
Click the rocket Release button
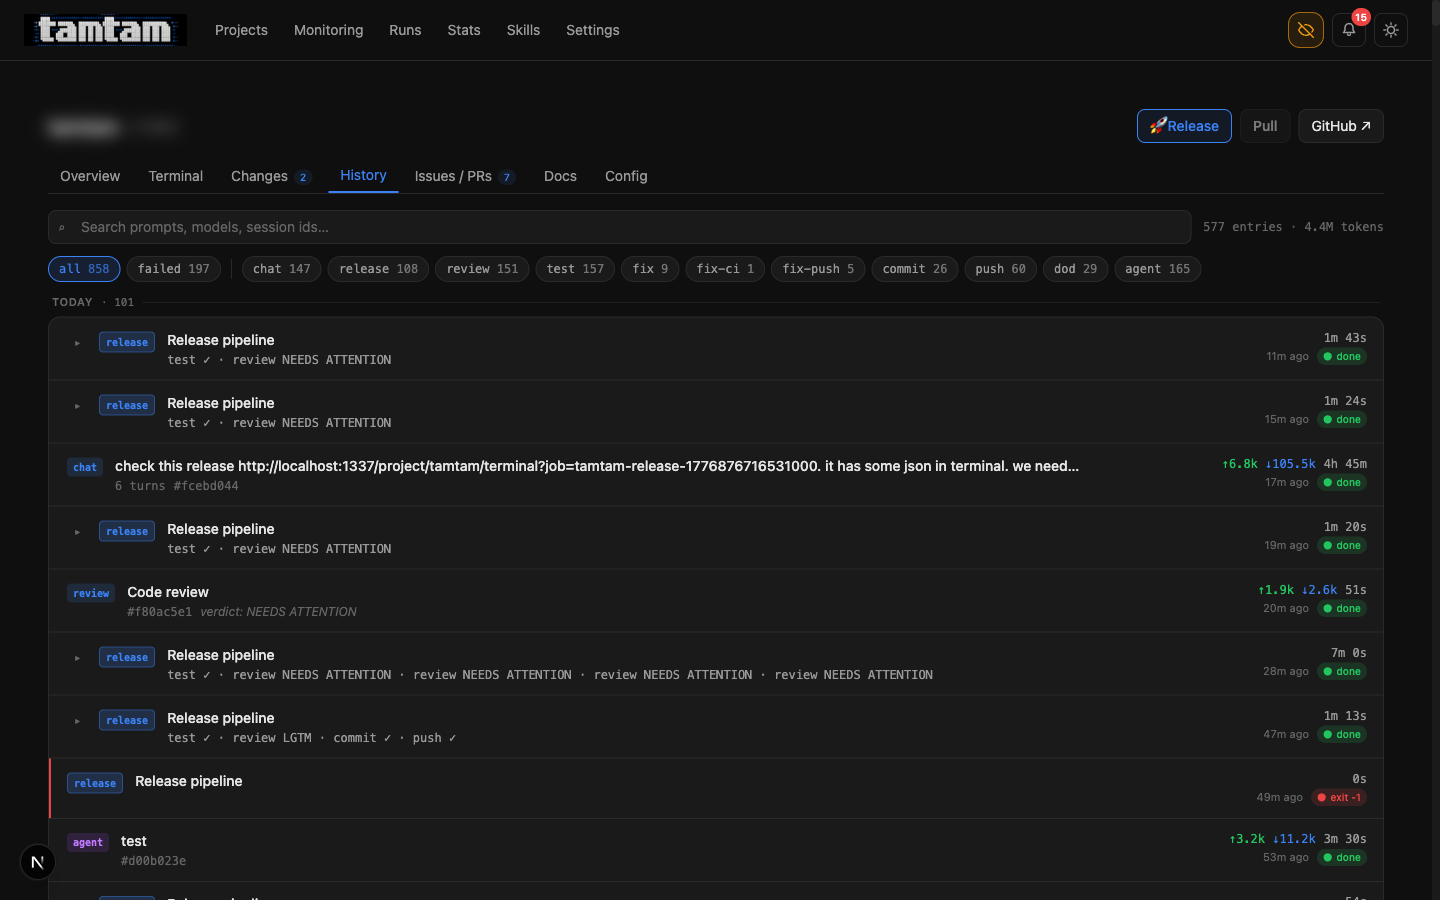[1184, 126]
